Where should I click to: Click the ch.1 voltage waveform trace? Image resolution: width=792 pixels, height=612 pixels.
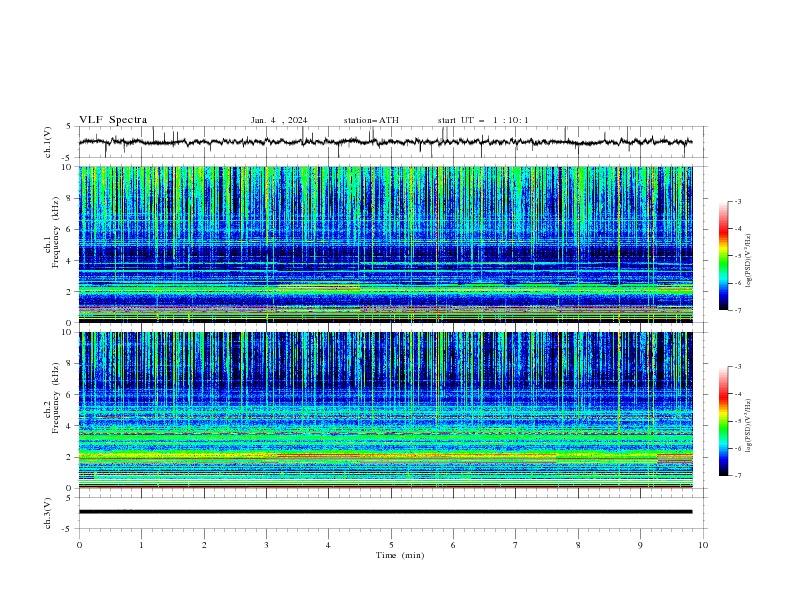point(385,142)
